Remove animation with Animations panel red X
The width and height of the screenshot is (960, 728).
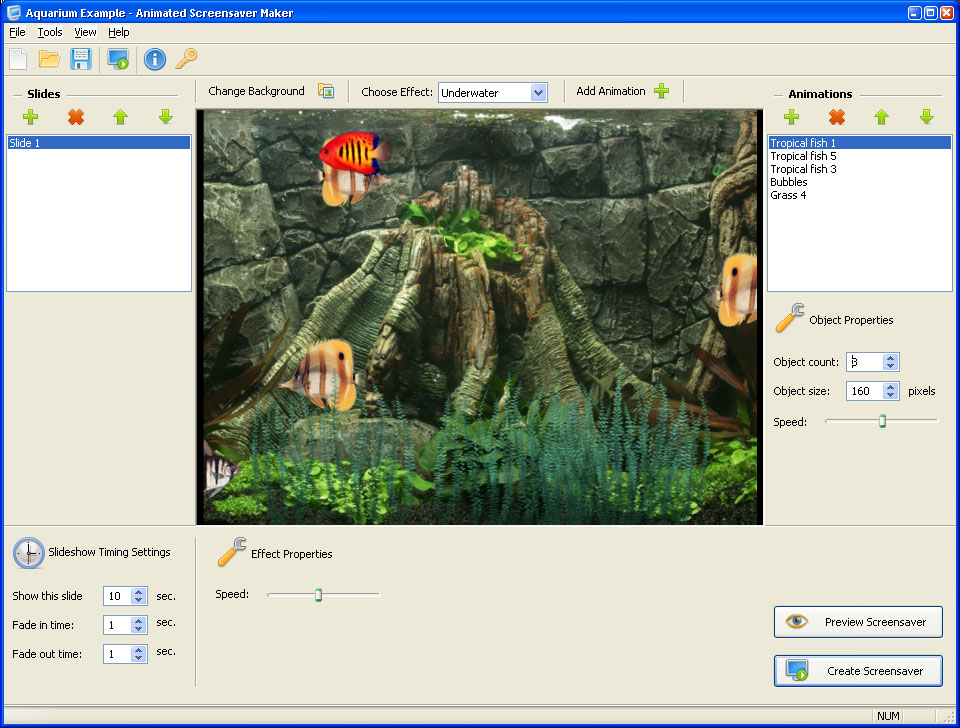pos(837,116)
